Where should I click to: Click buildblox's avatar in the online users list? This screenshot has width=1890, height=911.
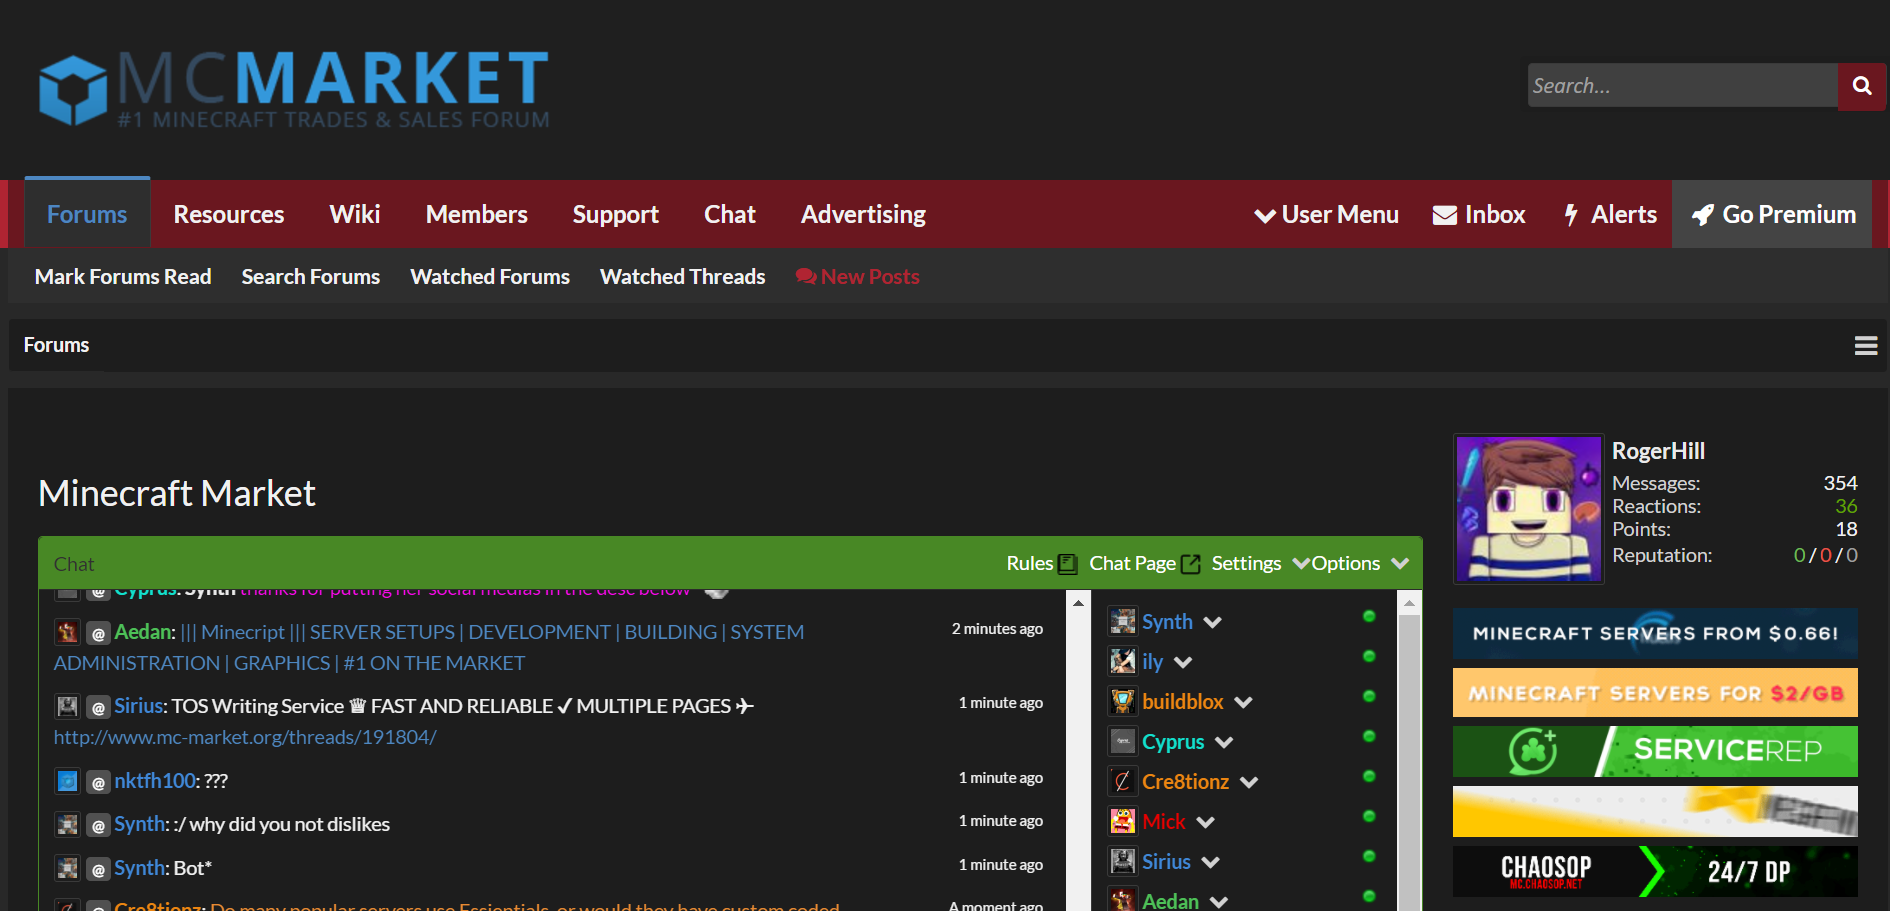point(1123,701)
